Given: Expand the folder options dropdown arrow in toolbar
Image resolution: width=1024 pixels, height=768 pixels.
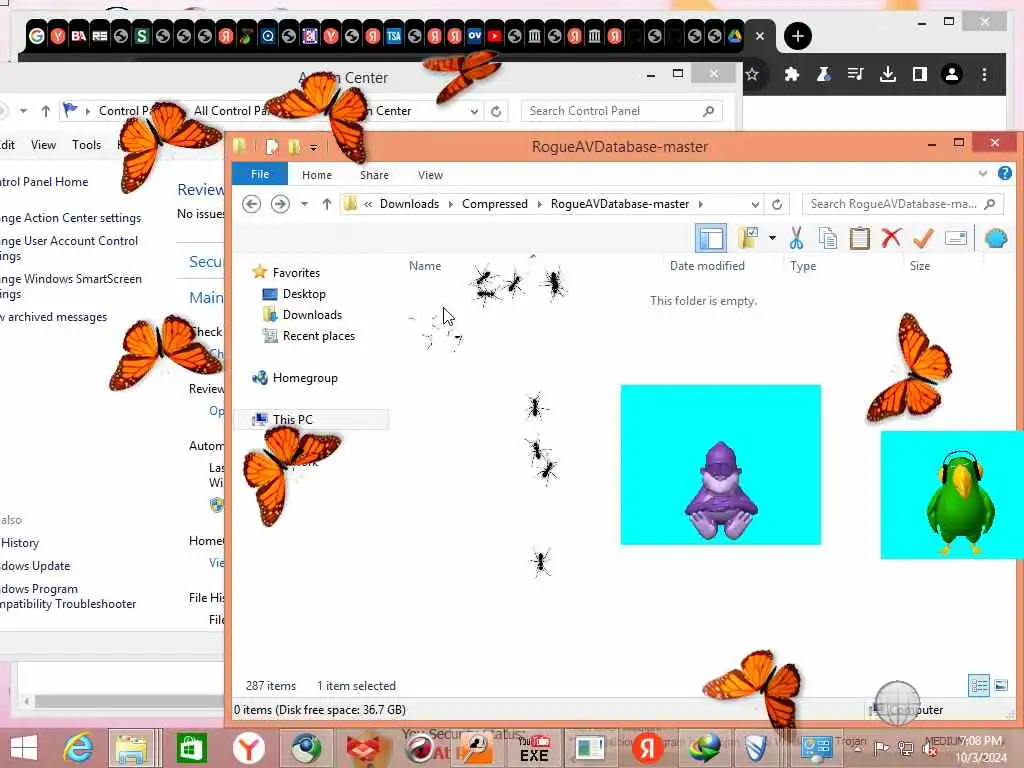Looking at the screenshot, I should tap(772, 238).
